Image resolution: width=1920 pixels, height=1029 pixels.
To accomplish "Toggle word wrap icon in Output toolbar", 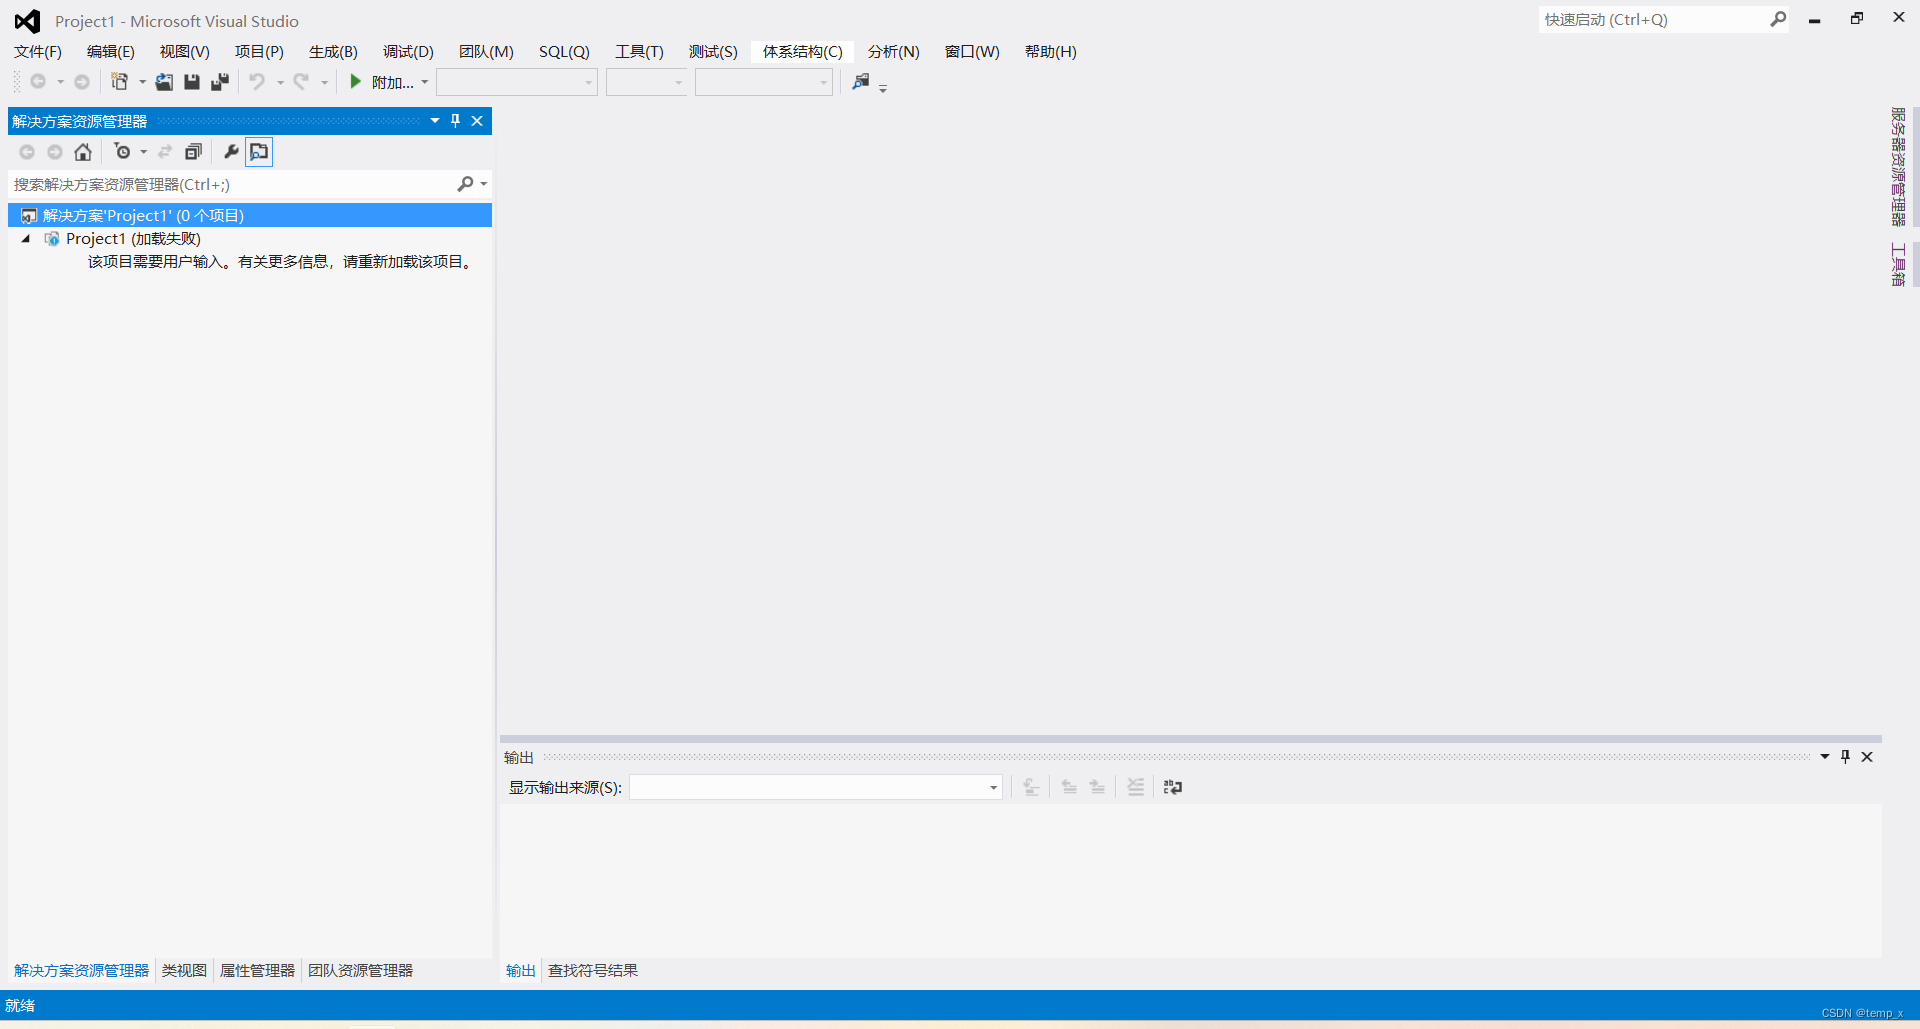I will click(x=1173, y=787).
